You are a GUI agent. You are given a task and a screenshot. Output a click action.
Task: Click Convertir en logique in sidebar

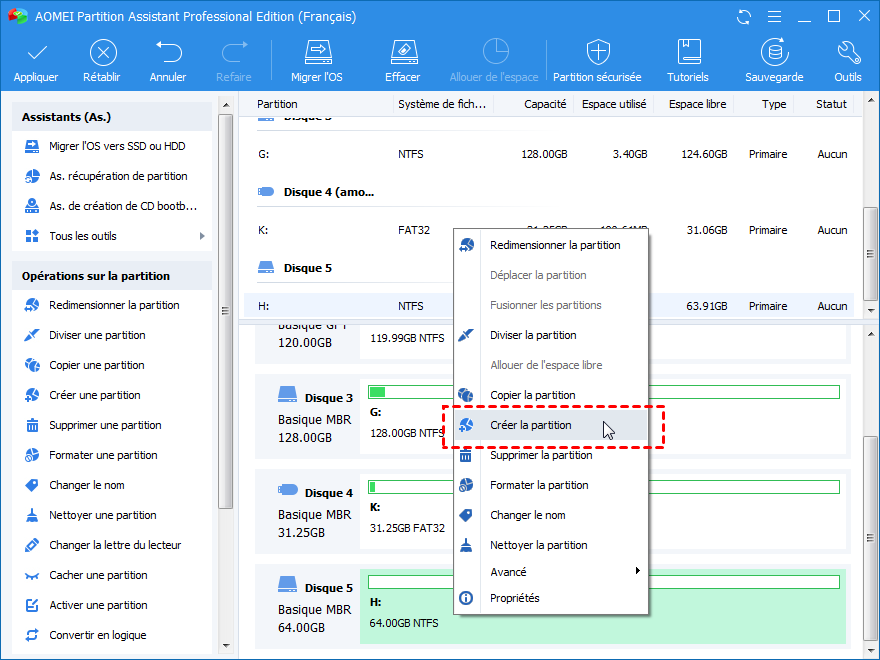[97, 635]
